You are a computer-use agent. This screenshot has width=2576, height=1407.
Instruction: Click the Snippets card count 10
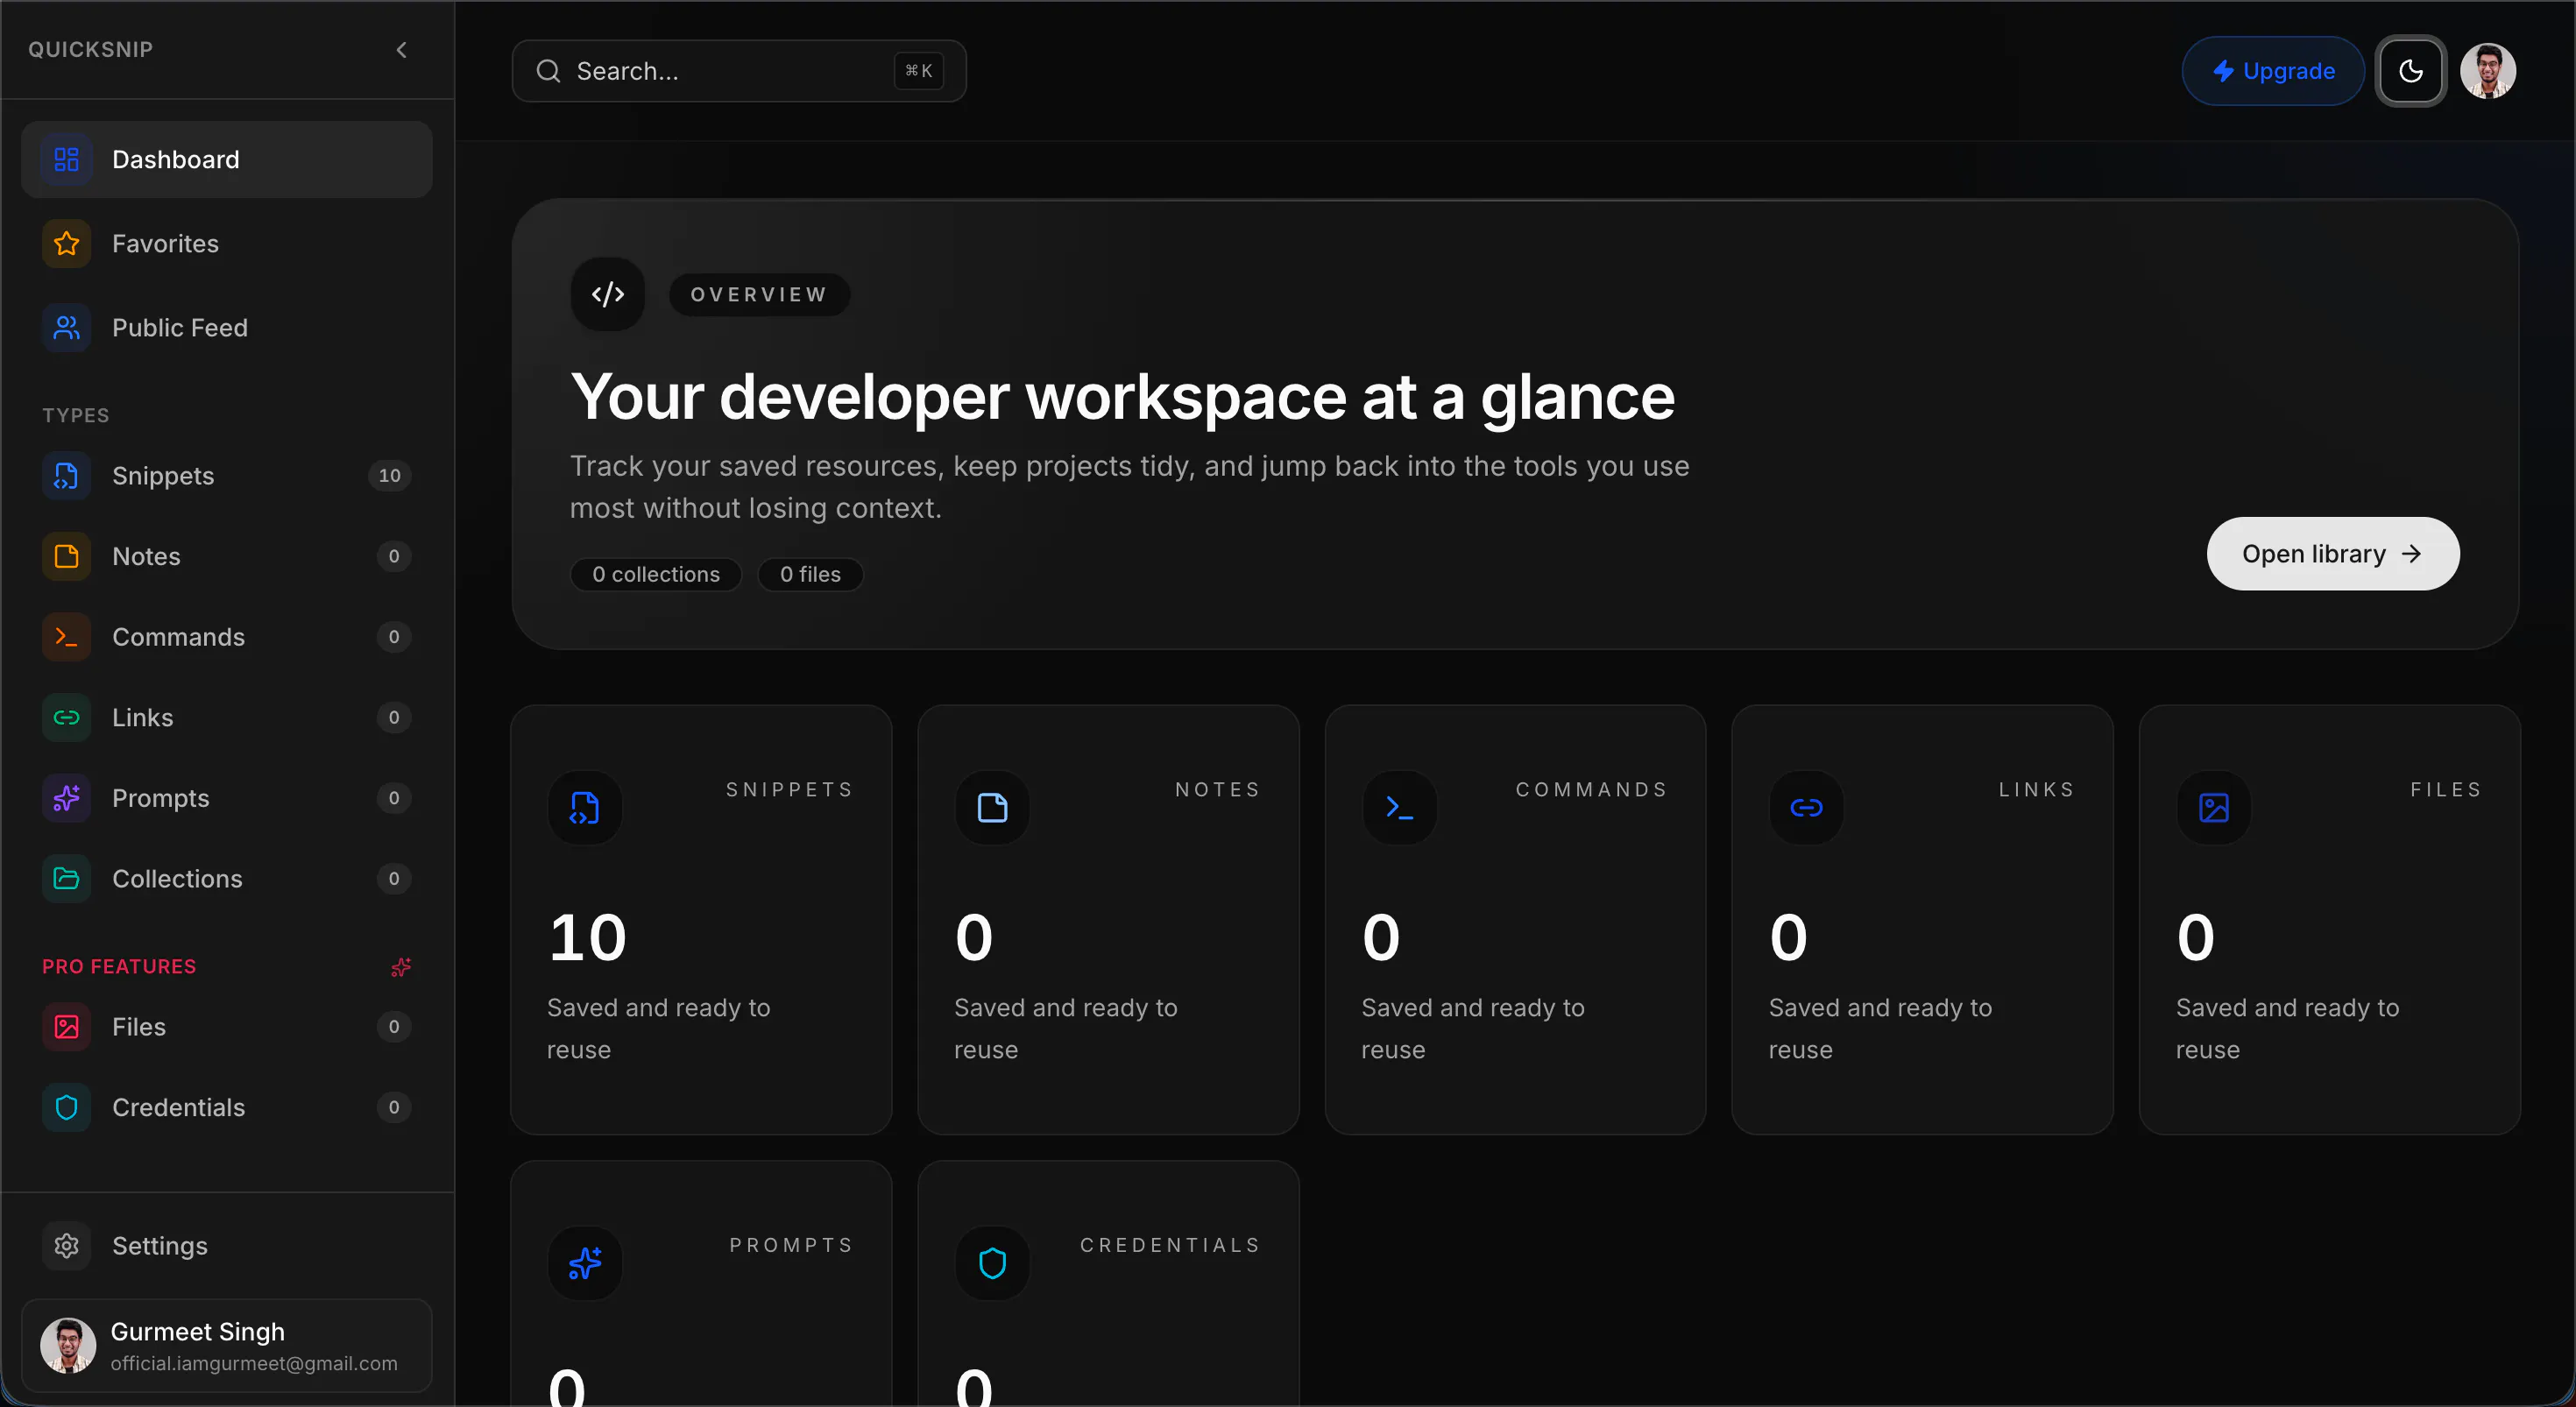point(587,937)
